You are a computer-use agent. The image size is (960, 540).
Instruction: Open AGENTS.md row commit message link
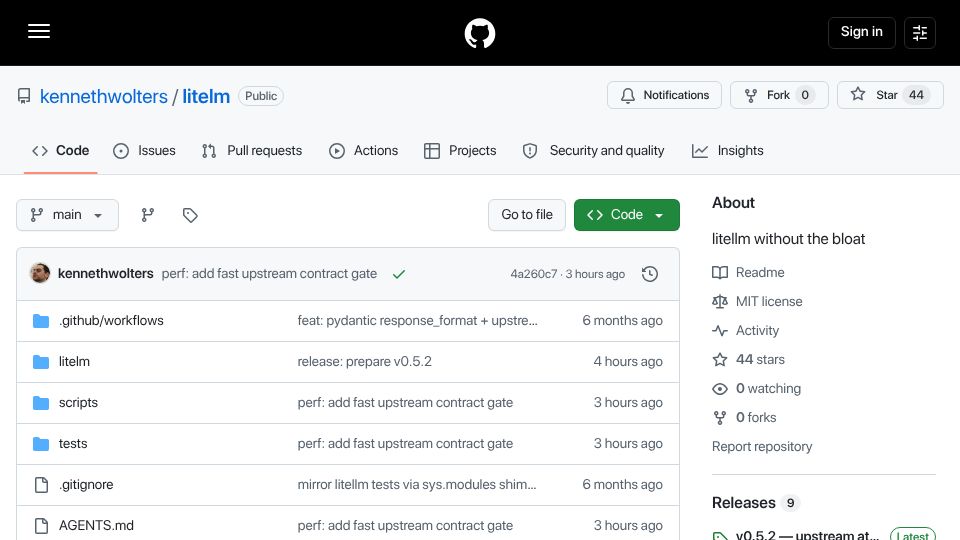(x=405, y=526)
